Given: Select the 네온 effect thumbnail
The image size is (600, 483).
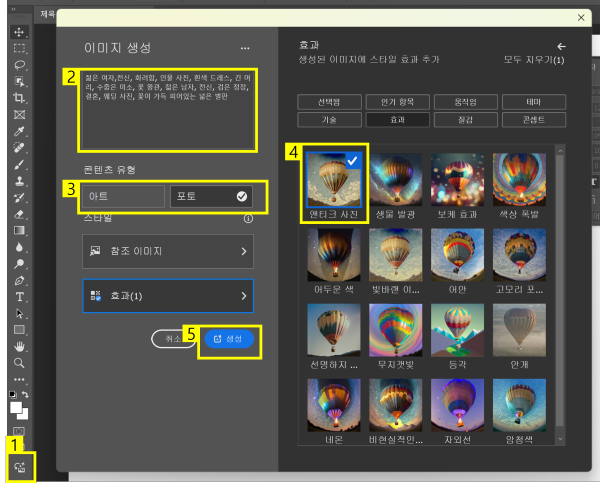Looking at the screenshot, I should (334, 405).
